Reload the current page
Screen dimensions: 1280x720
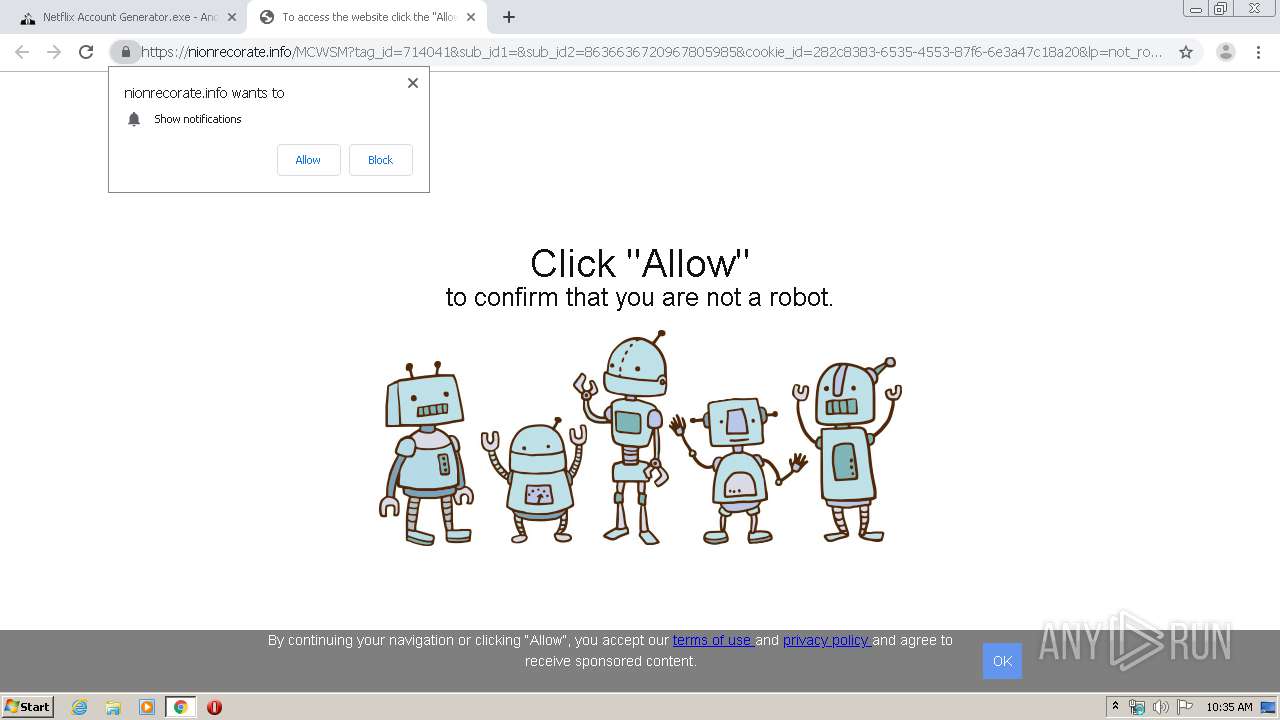[x=86, y=52]
